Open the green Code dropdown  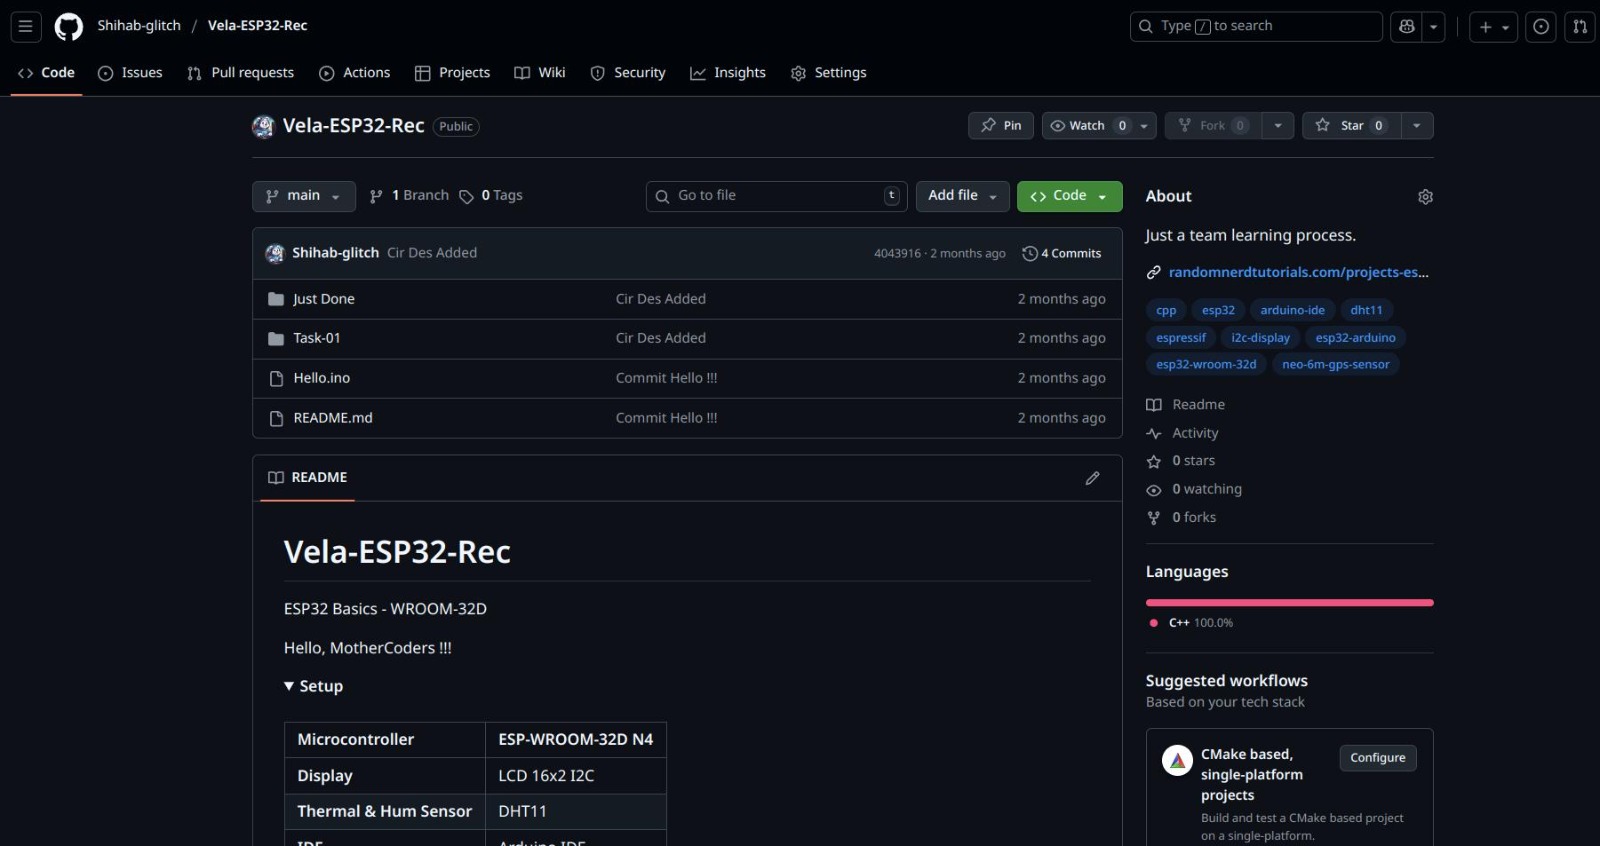coord(1069,196)
